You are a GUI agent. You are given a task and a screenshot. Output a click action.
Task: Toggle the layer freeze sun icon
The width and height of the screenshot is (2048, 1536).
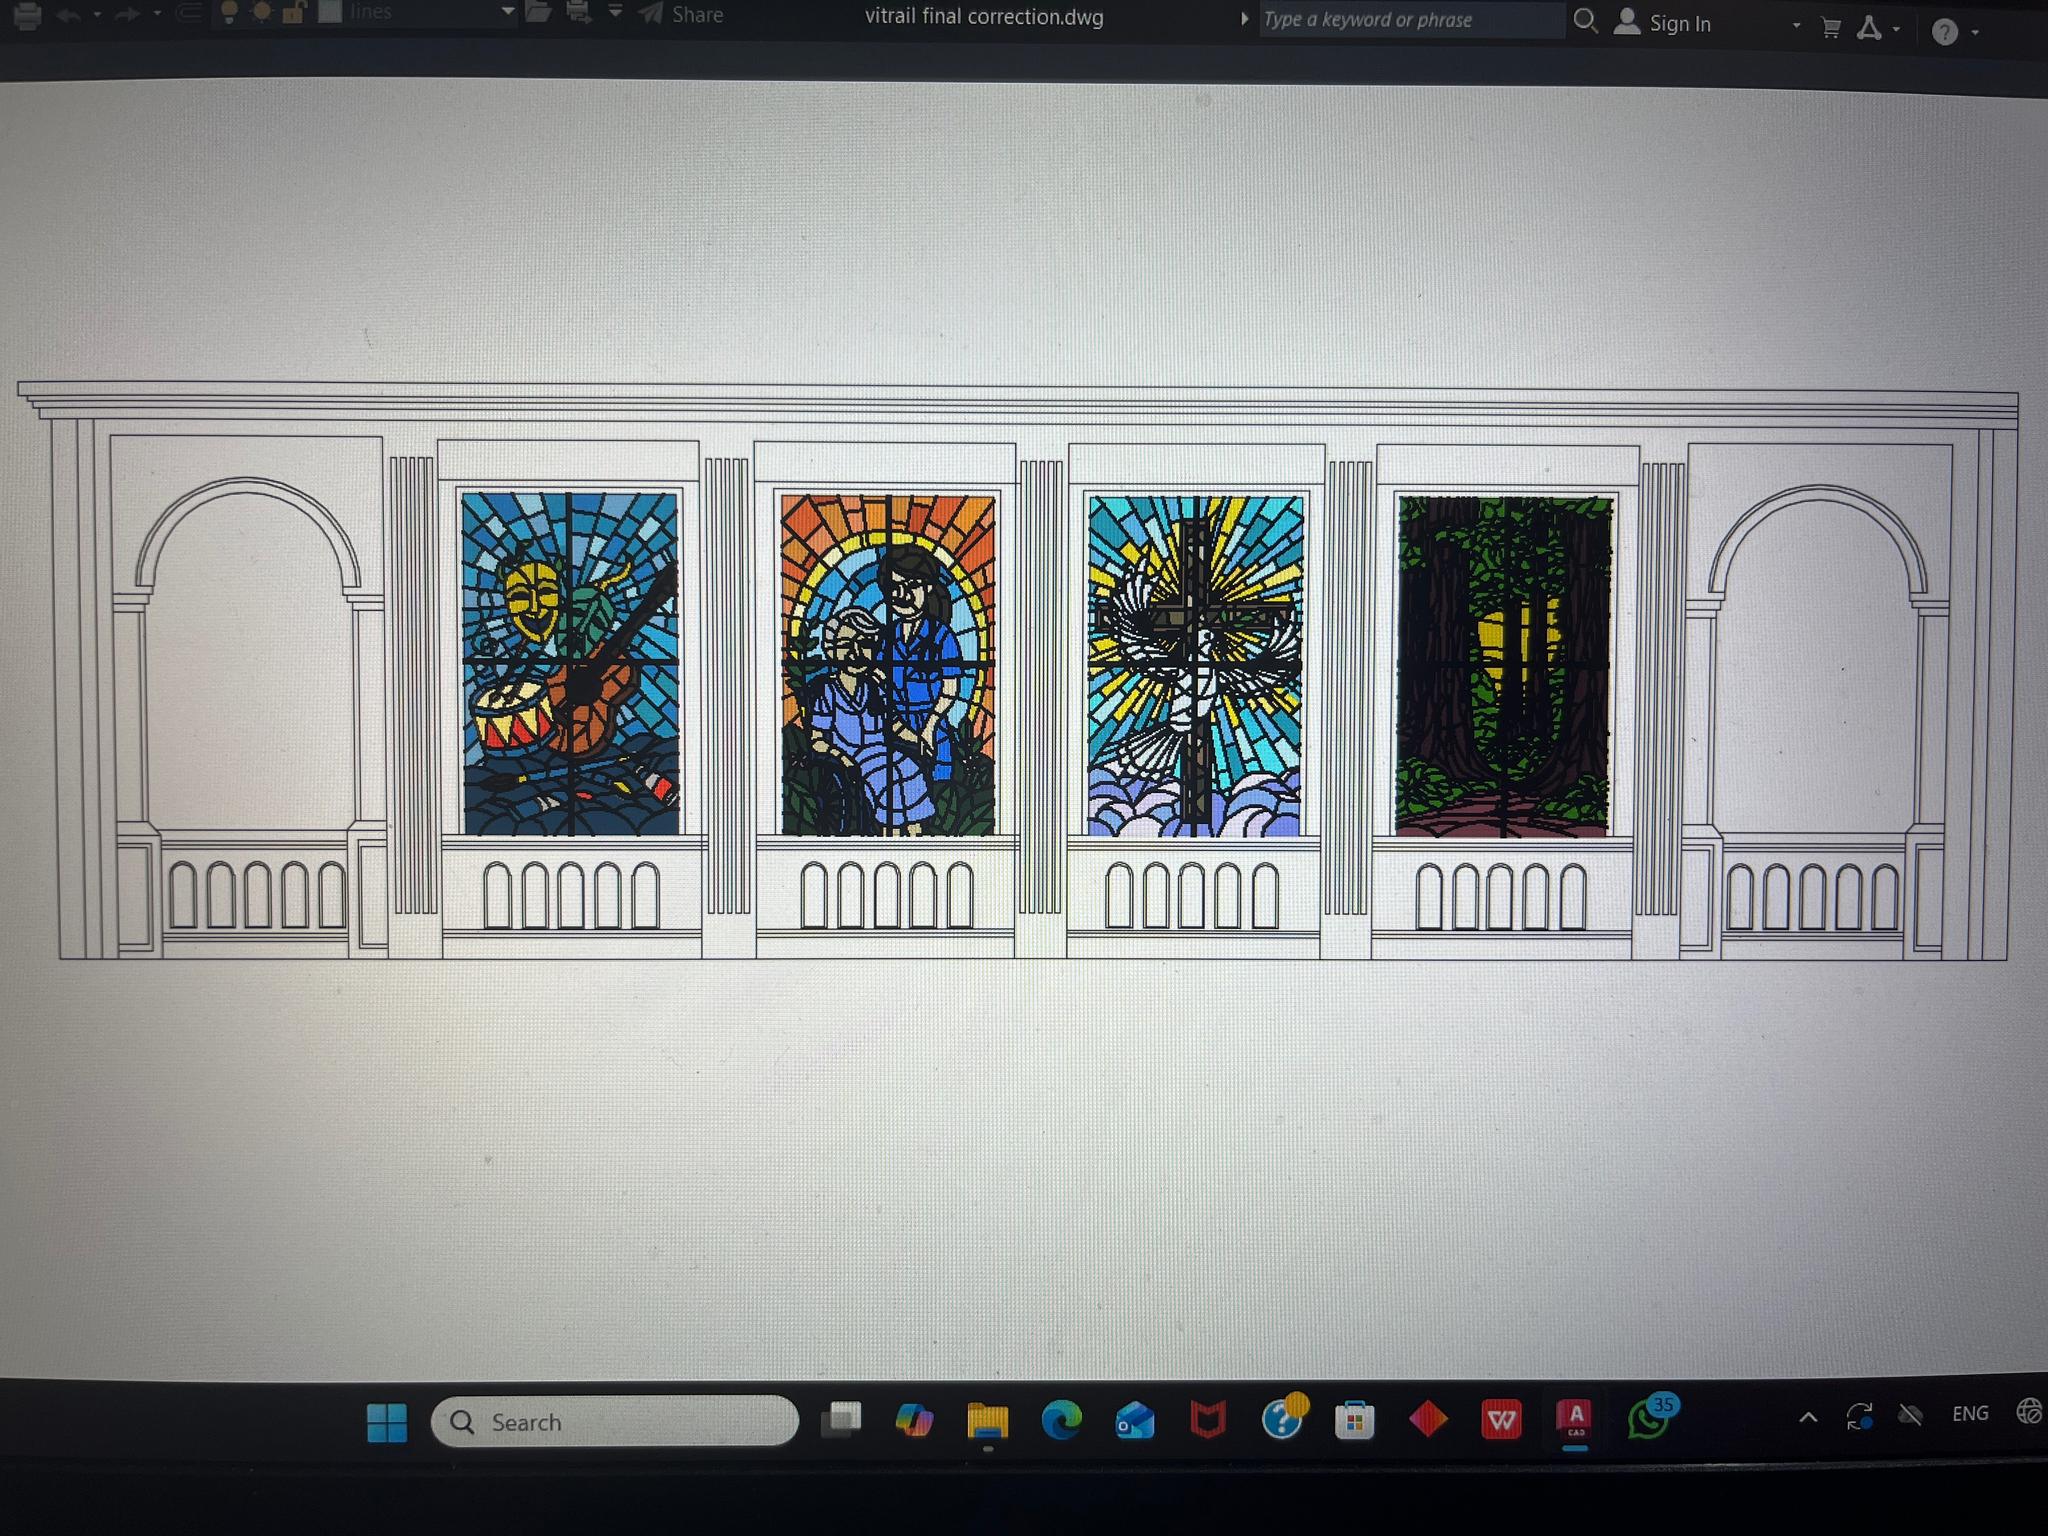pos(262,12)
